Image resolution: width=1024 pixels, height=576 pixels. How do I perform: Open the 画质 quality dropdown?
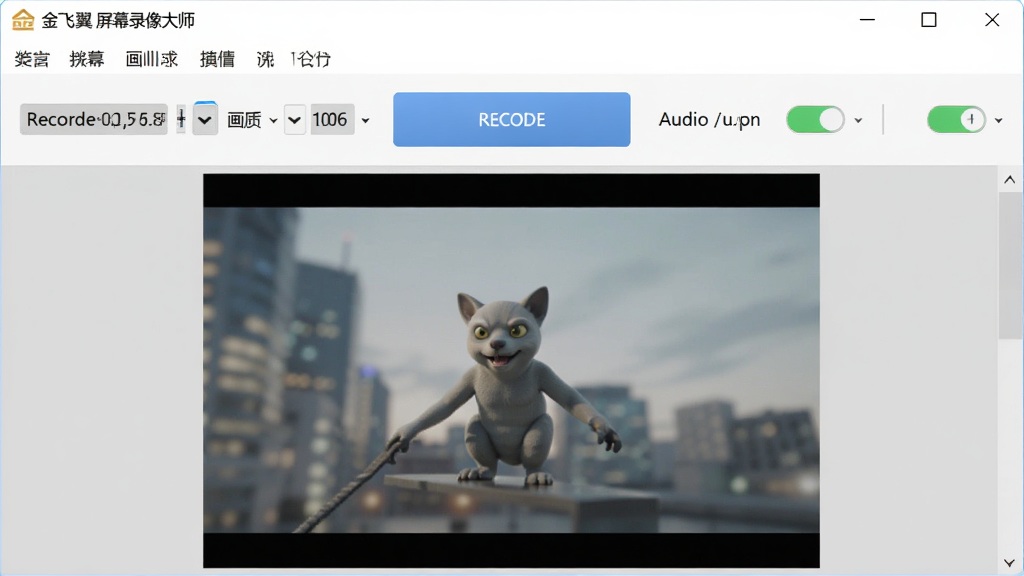pyautogui.click(x=252, y=120)
